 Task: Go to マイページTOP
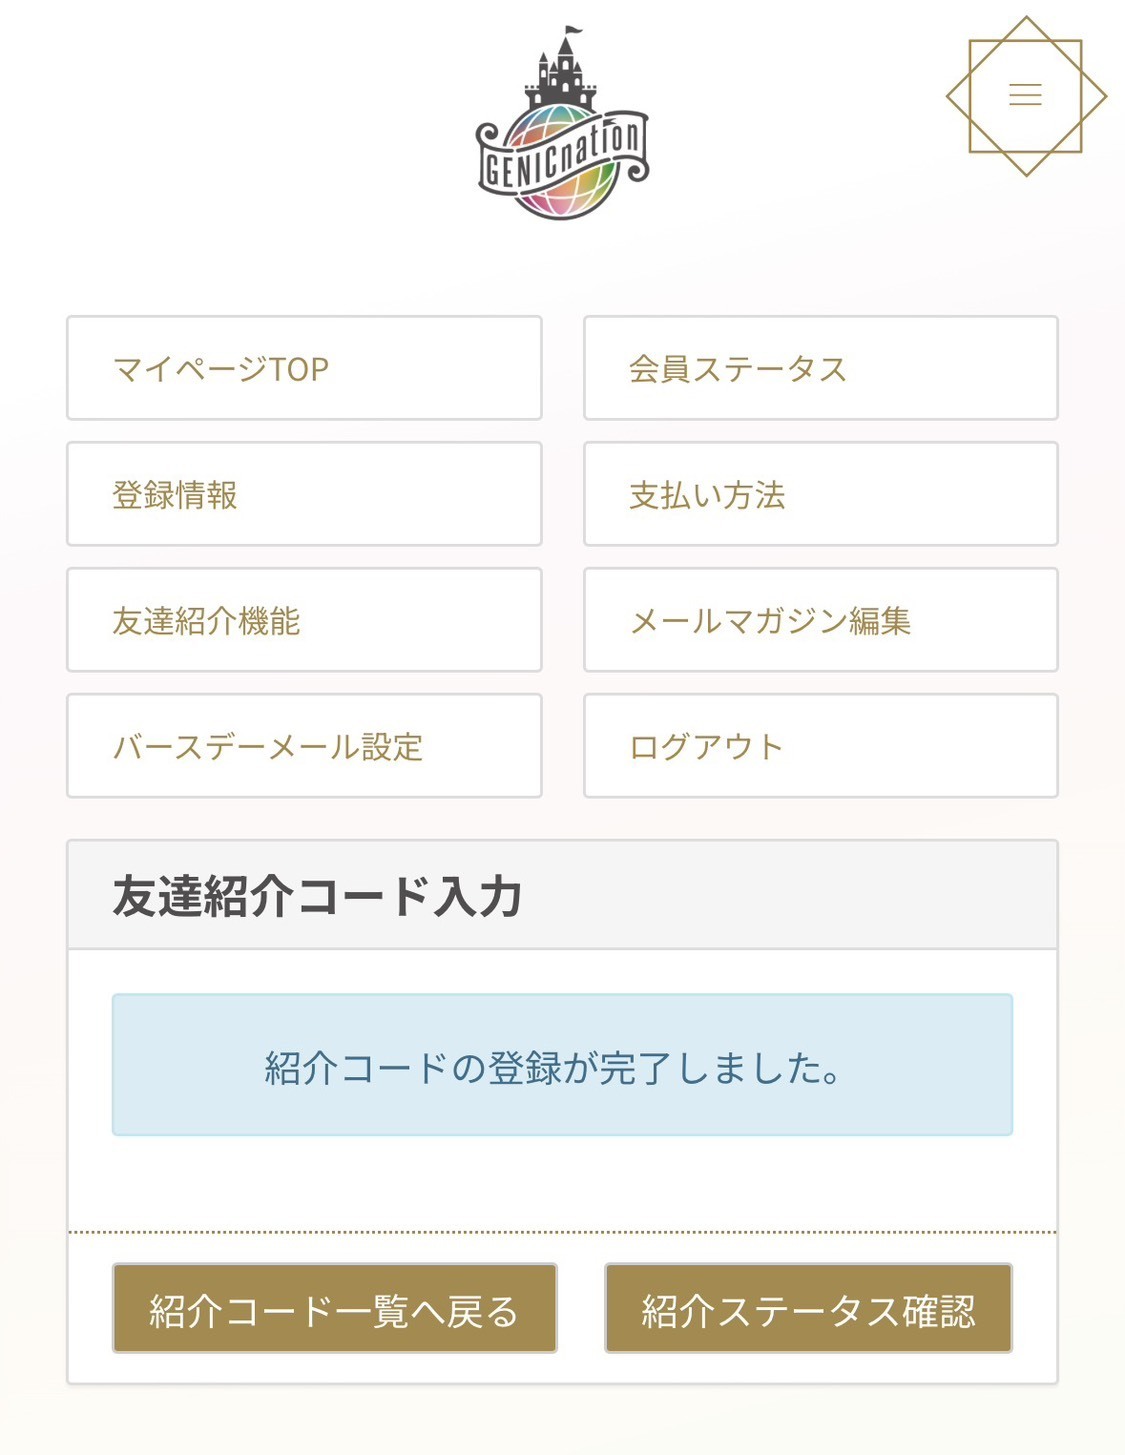click(x=304, y=368)
